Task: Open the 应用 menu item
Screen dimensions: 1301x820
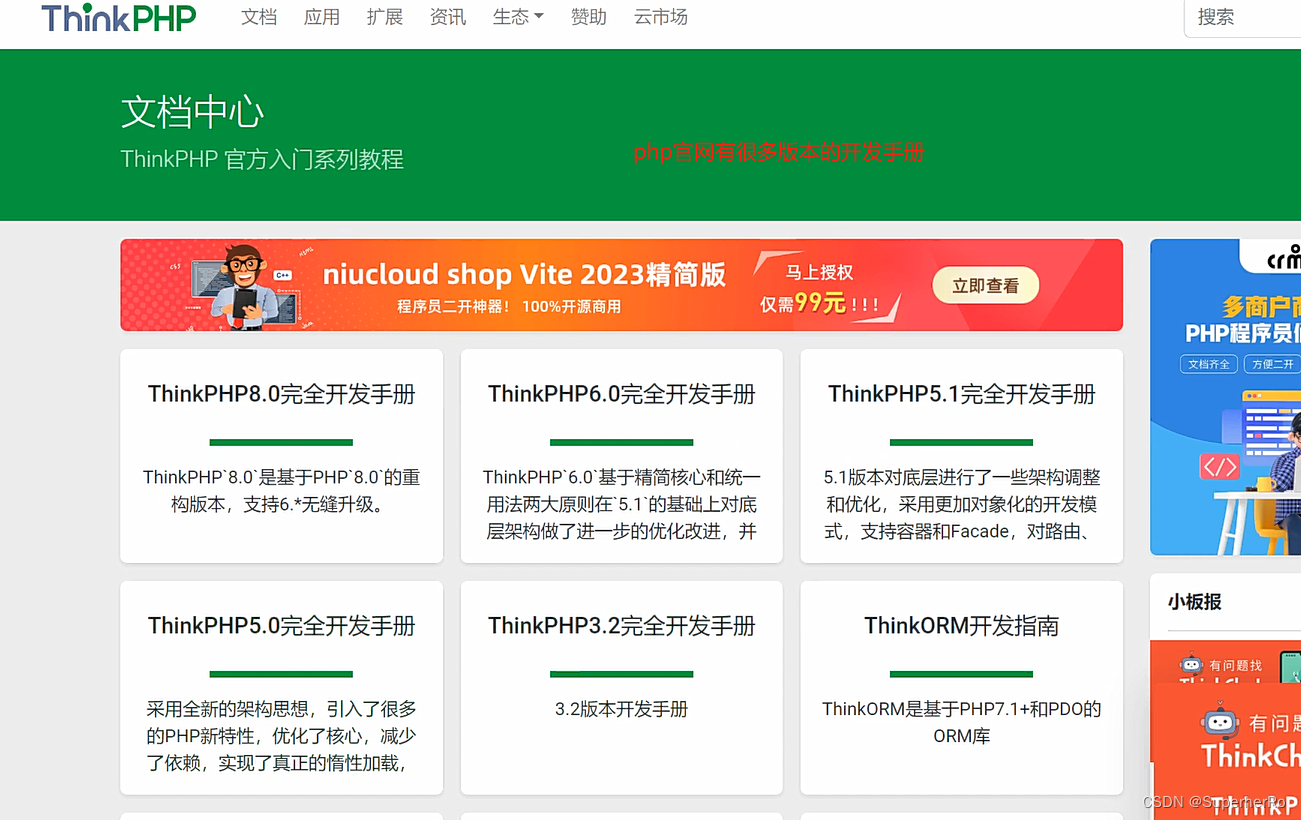Action: 322,17
